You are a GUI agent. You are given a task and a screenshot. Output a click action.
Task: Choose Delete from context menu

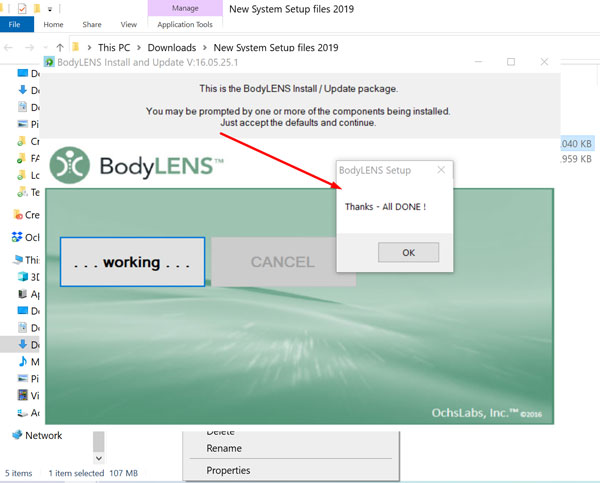(220, 432)
